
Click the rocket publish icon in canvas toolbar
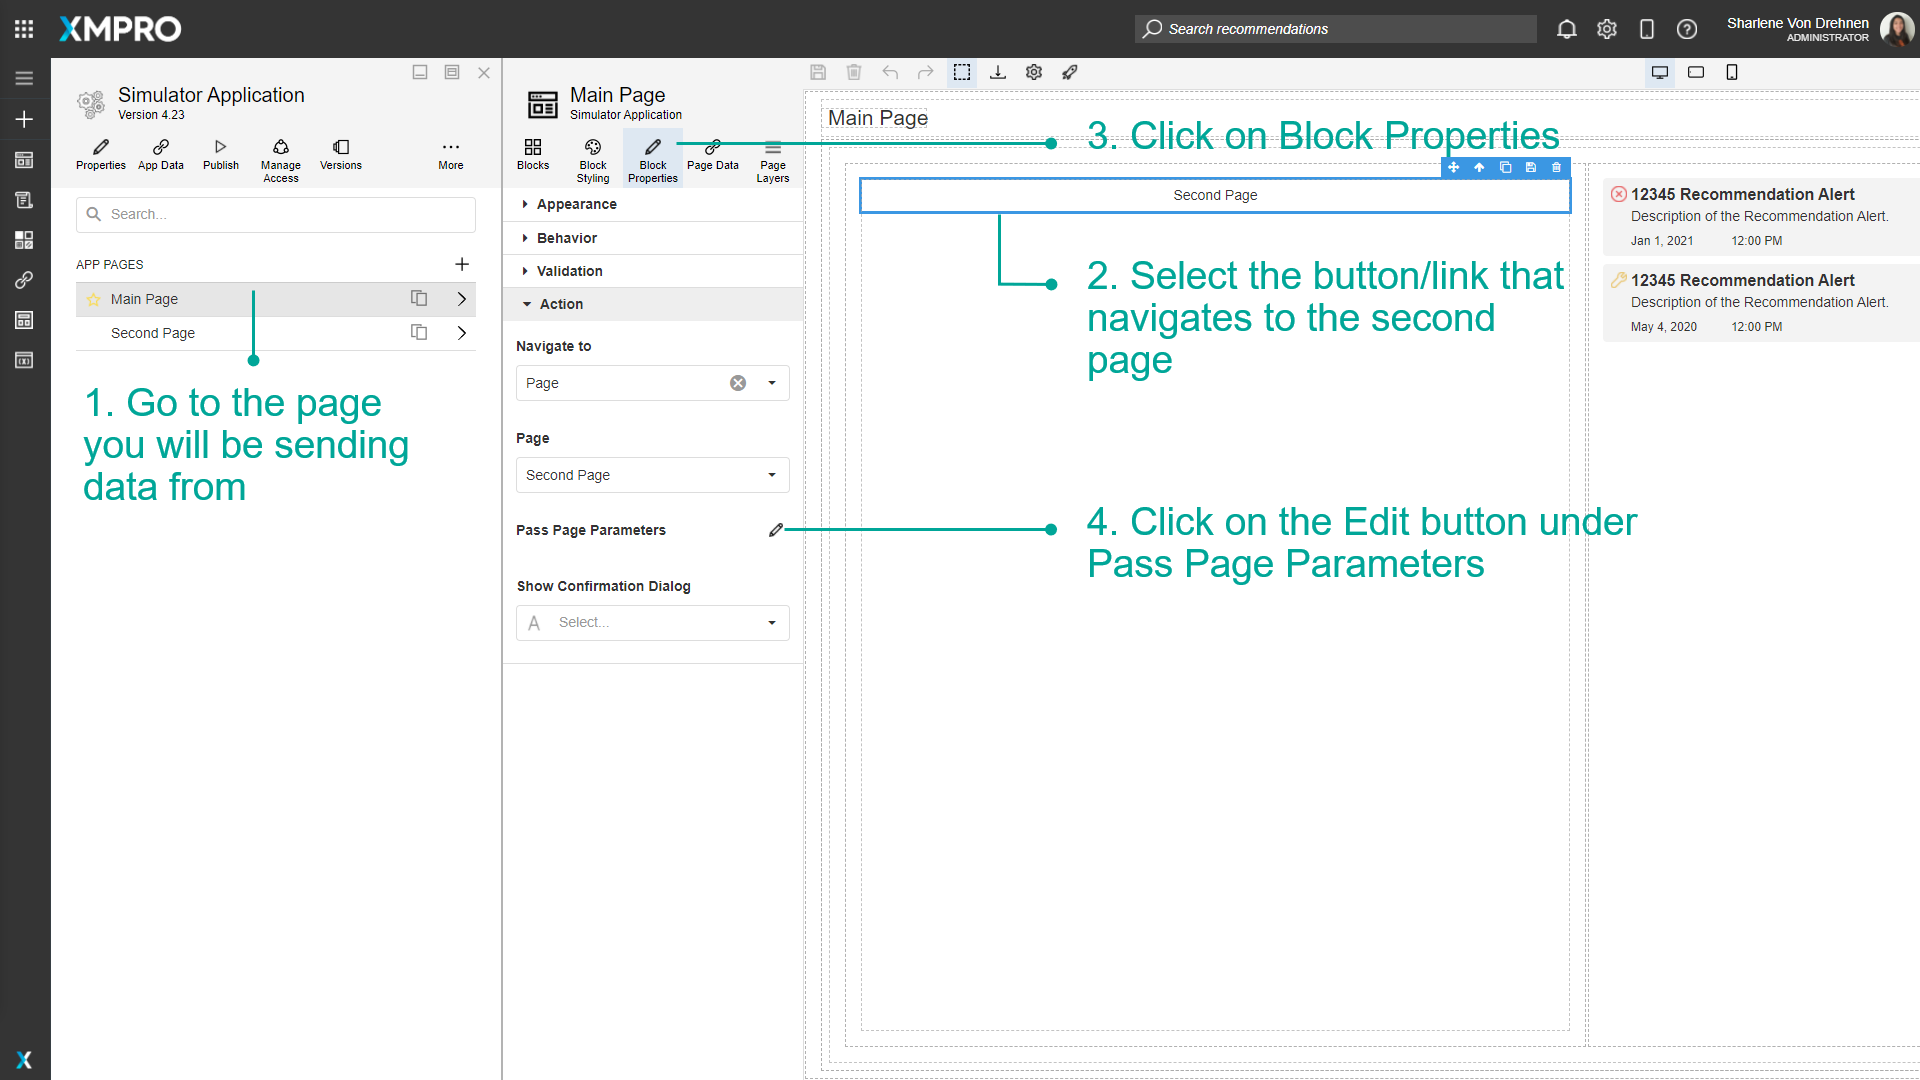1070,72
